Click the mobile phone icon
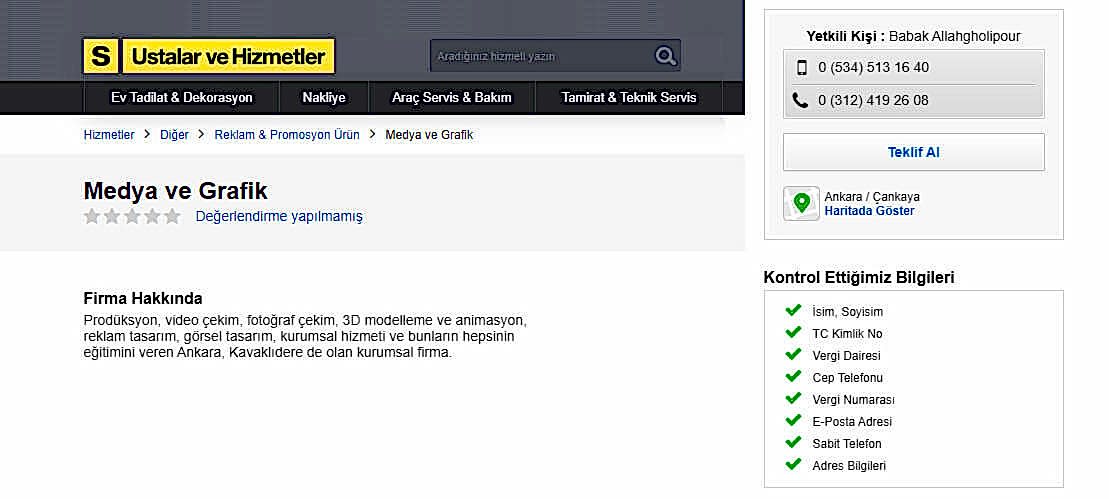Screen dimensions: 1109x499 pyautogui.click(x=801, y=68)
